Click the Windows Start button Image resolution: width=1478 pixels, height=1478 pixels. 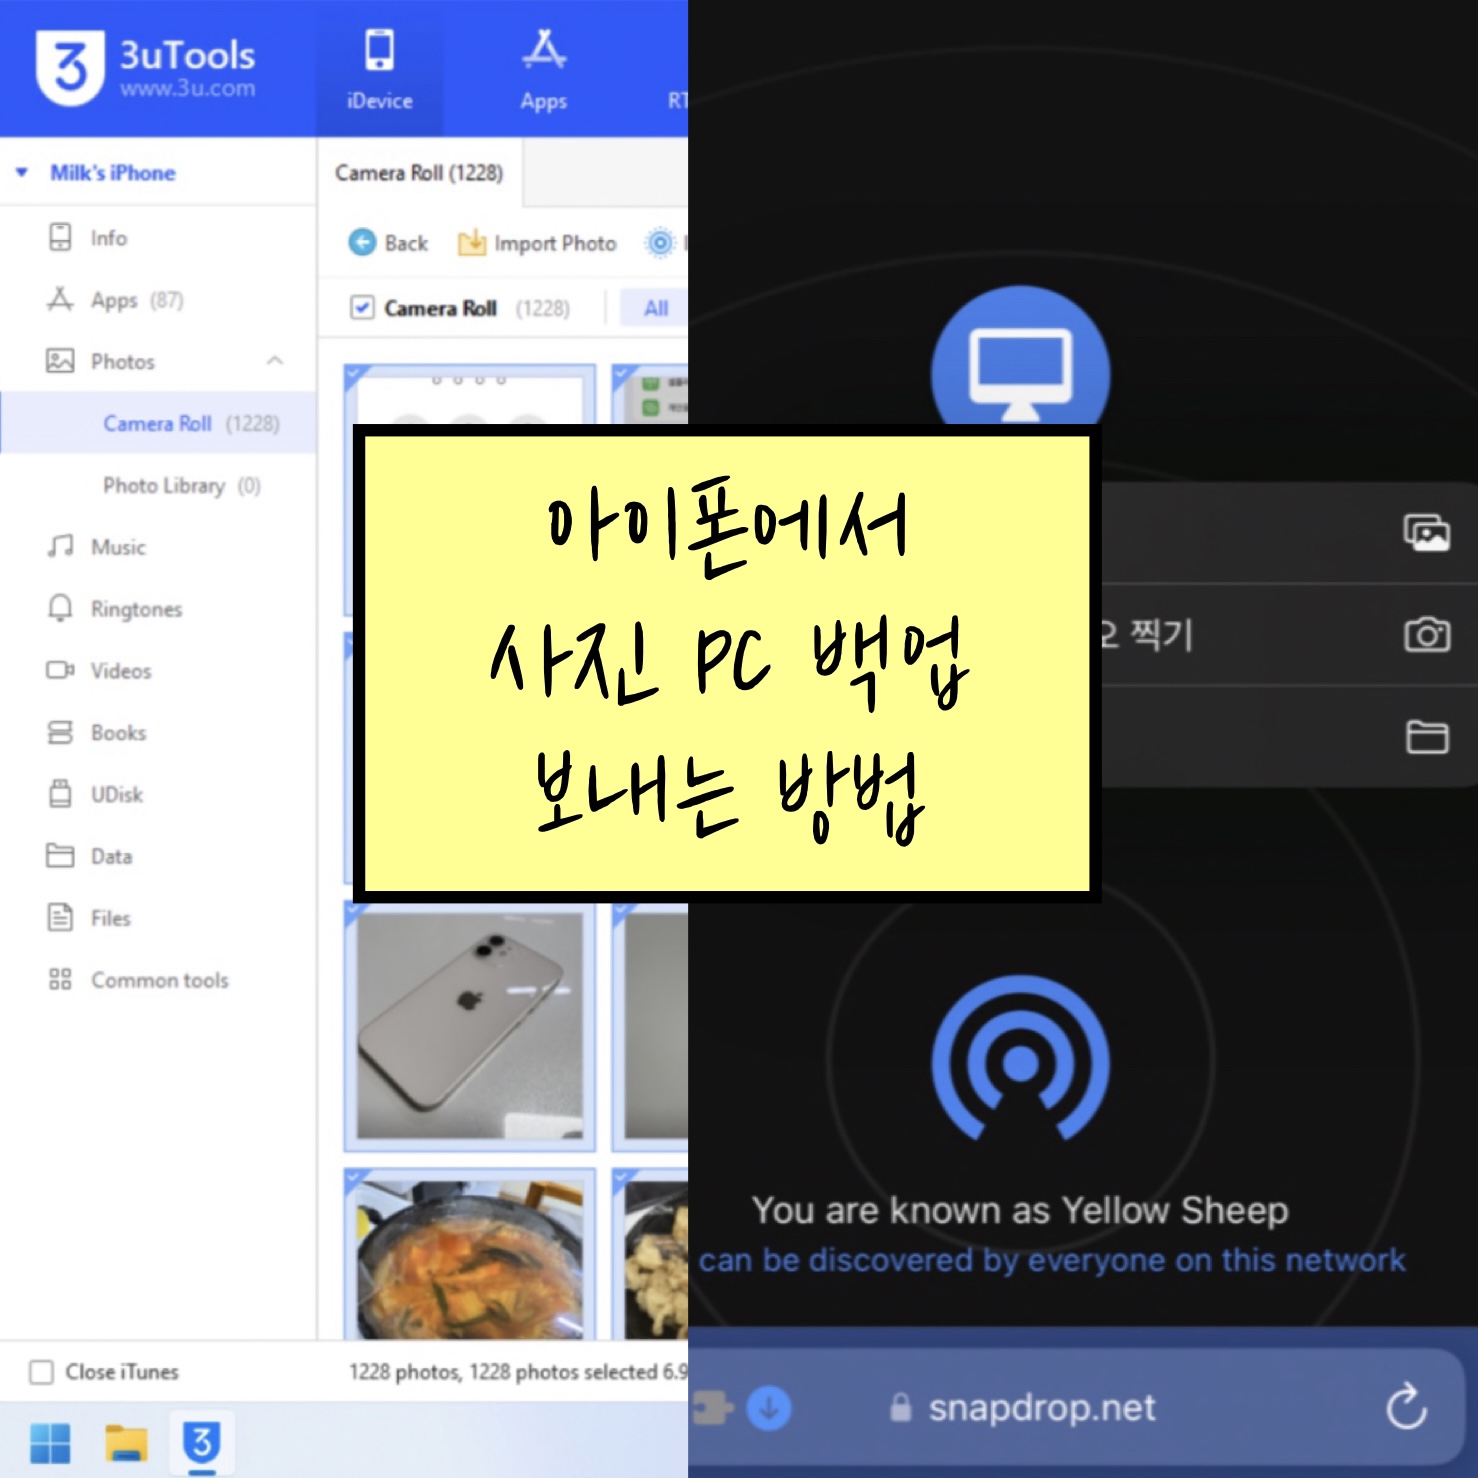pyautogui.click(x=50, y=1443)
